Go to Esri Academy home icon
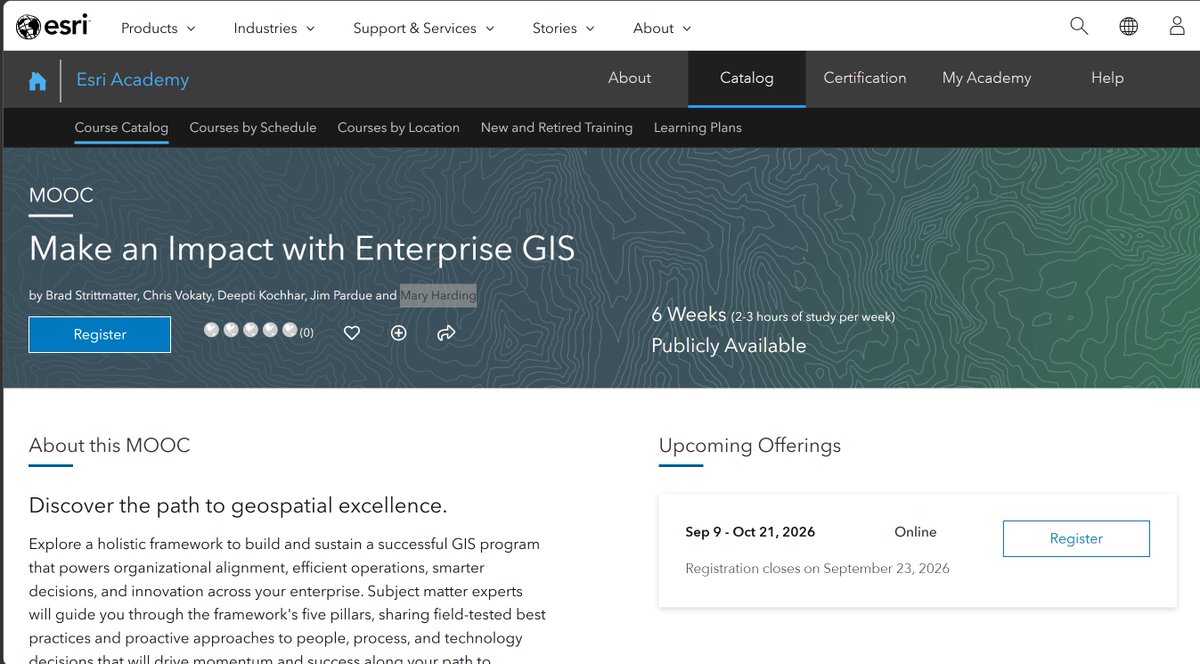Screen dimensions: 1200x664 pyautogui.click(x=37, y=81)
